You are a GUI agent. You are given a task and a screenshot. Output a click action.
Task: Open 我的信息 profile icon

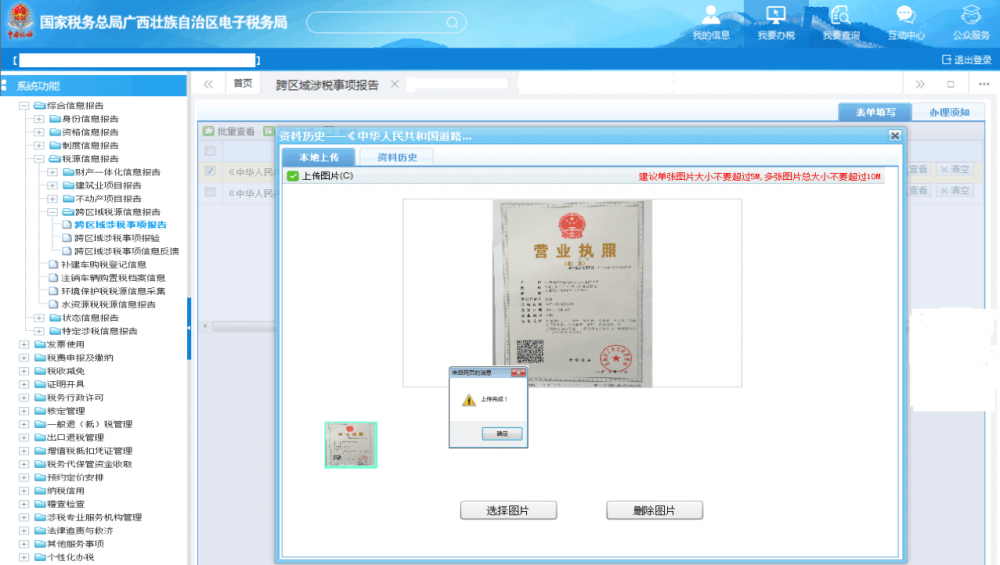(711, 17)
